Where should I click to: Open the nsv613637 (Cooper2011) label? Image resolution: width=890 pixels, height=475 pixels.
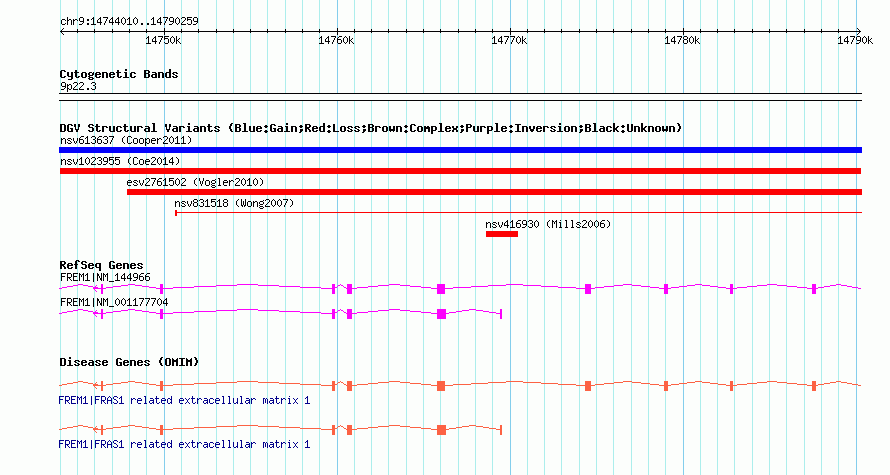click(x=126, y=140)
